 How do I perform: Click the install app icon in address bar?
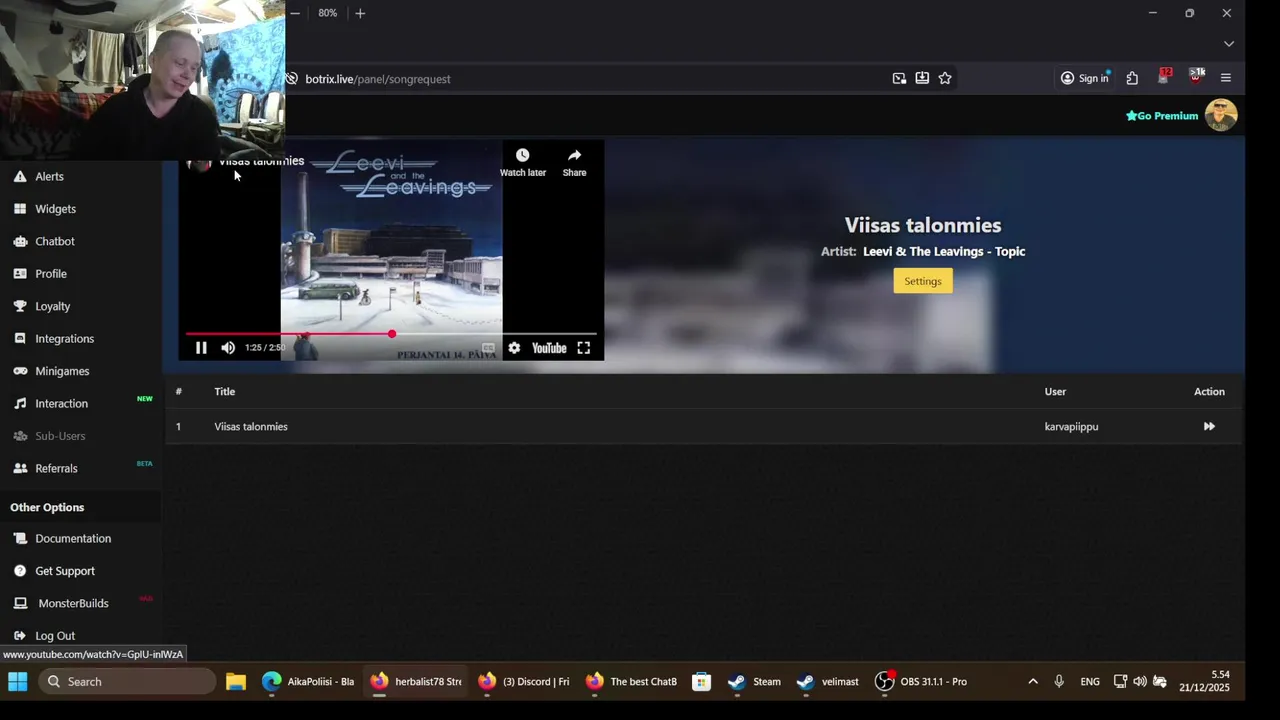click(x=922, y=78)
